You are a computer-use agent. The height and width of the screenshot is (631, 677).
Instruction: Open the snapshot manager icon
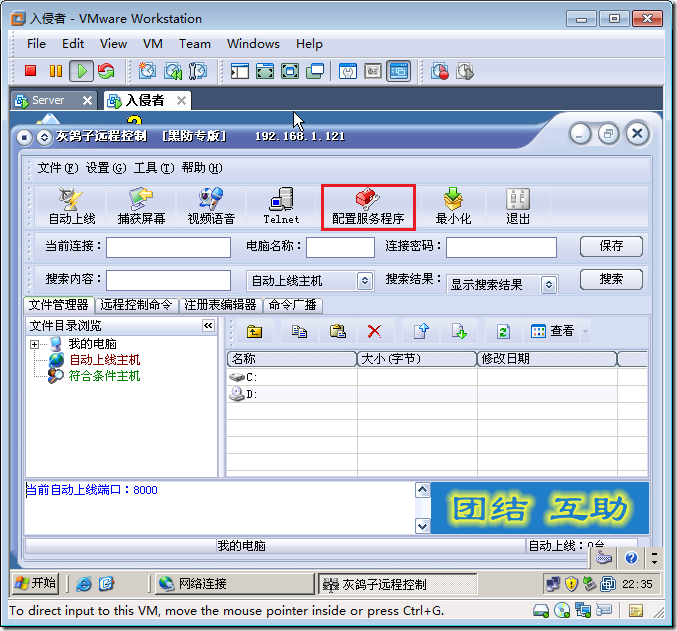click(x=198, y=71)
